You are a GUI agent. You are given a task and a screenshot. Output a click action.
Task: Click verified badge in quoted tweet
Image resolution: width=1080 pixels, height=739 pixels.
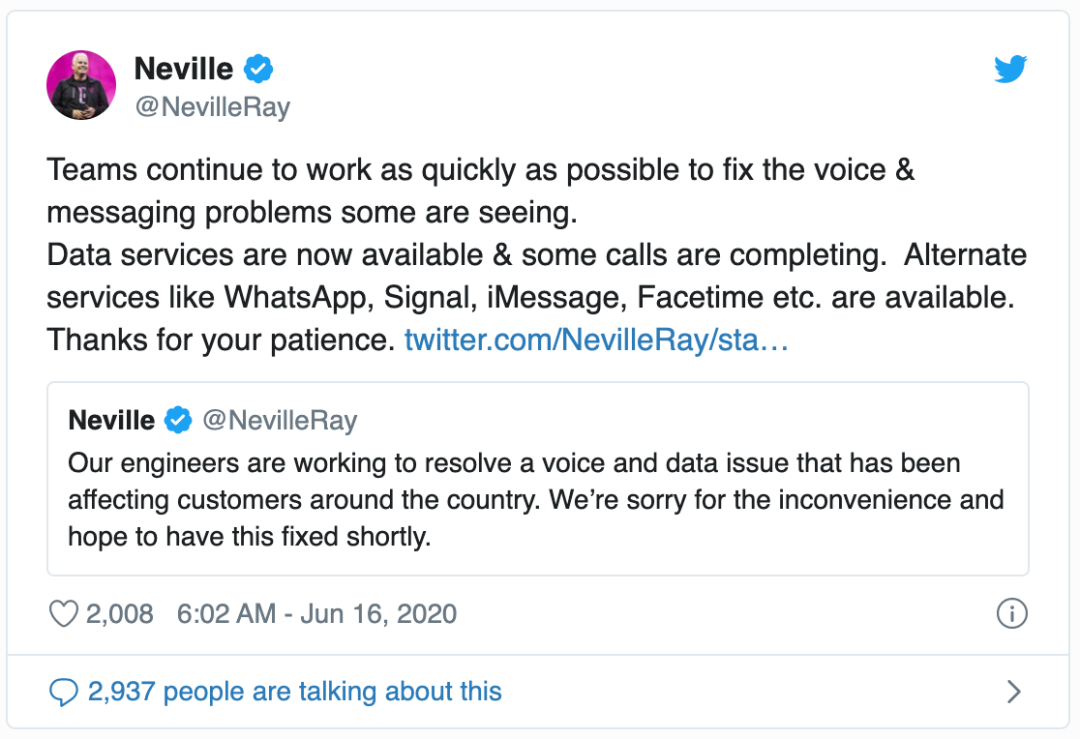178,419
